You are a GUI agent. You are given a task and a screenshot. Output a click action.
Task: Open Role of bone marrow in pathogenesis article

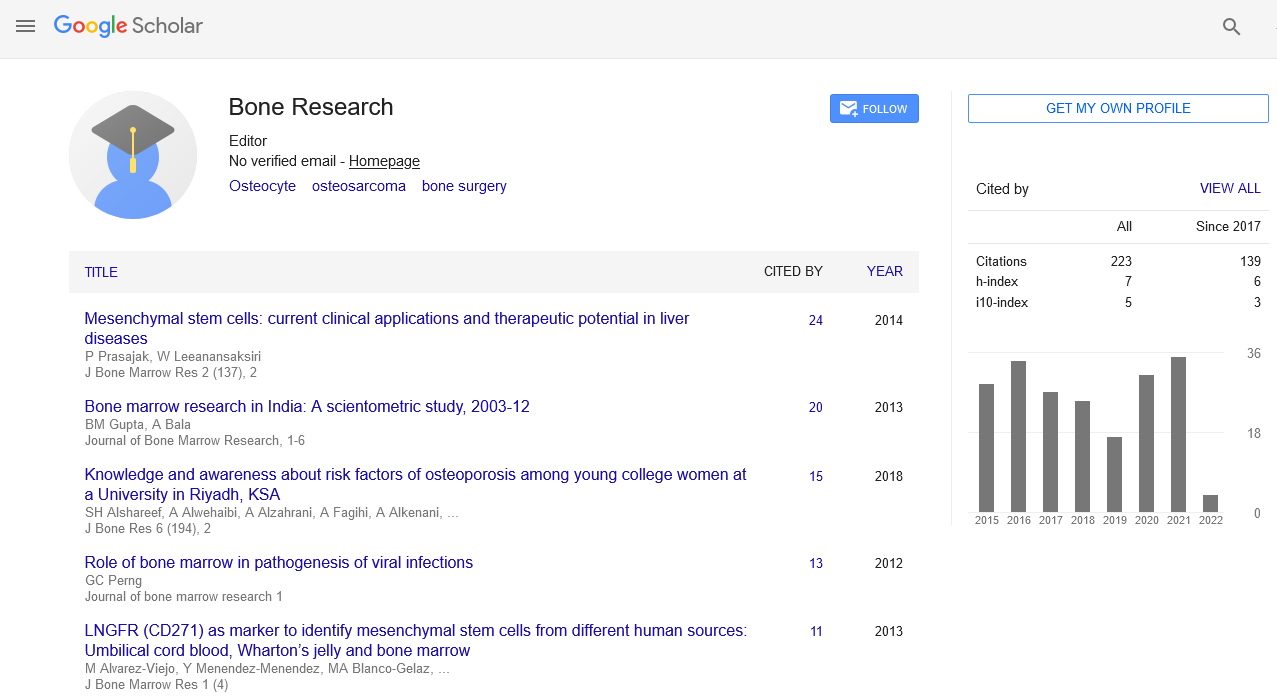[278, 563]
